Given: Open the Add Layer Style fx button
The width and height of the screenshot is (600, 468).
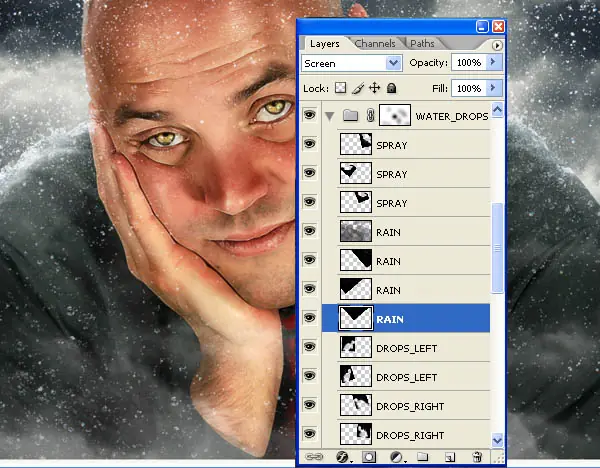Looking at the screenshot, I should [x=342, y=457].
